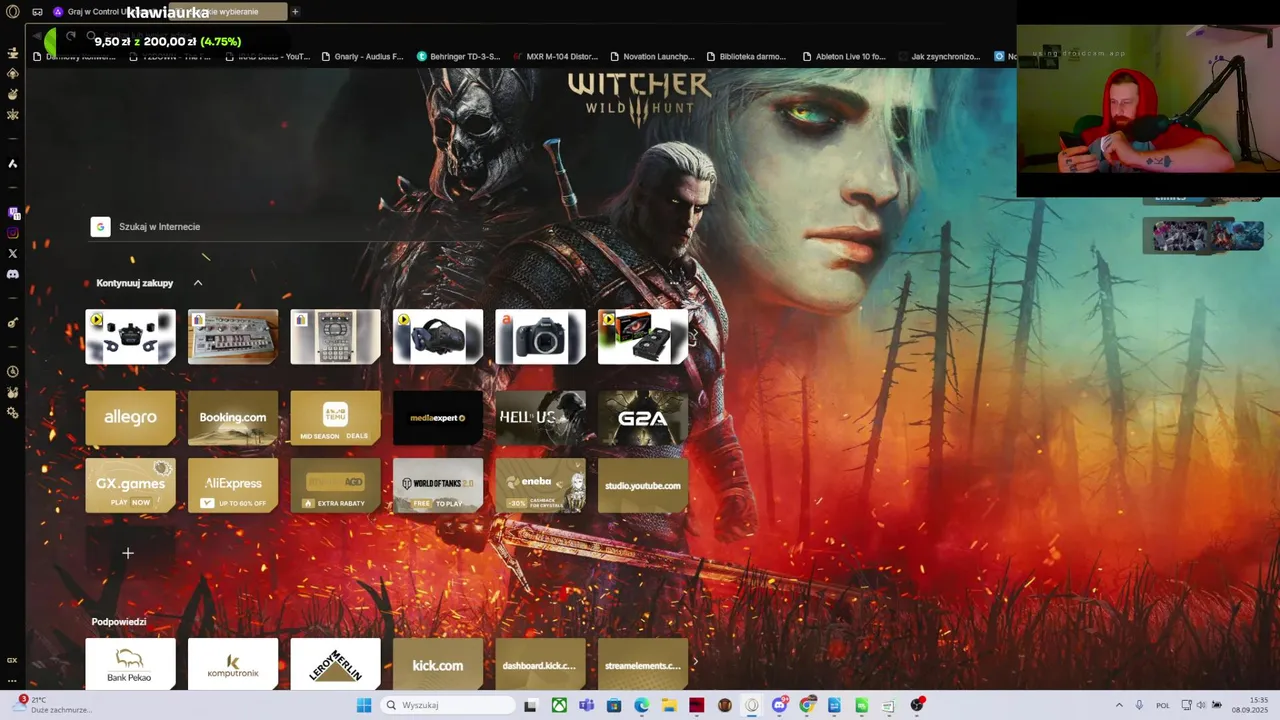Viewport: 1280px width, 720px height.
Task: Open Microsoft Teams from taskbar
Action: point(586,705)
